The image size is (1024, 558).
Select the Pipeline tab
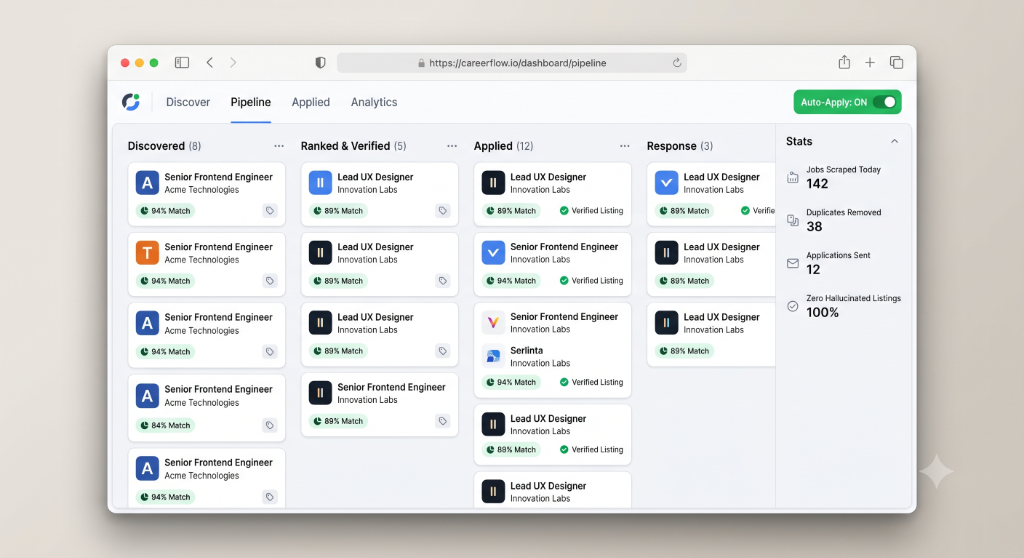pos(251,102)
